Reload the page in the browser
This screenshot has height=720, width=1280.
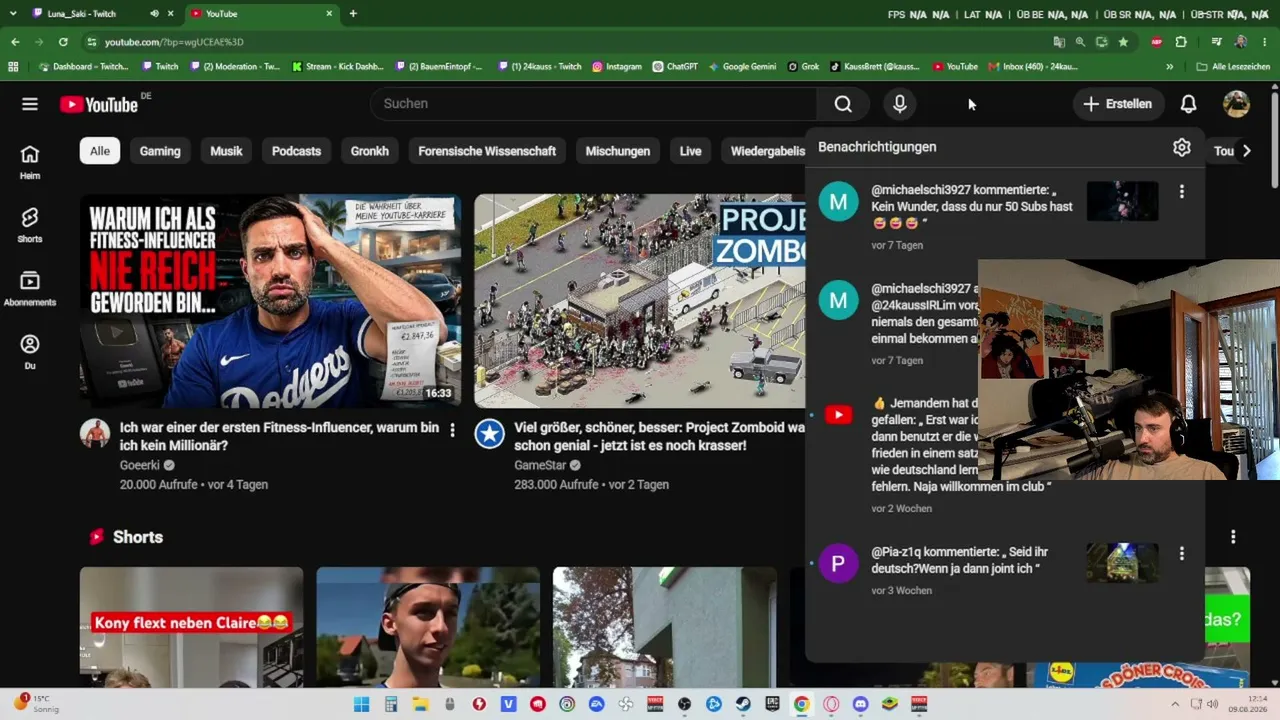tap(63, 42)
